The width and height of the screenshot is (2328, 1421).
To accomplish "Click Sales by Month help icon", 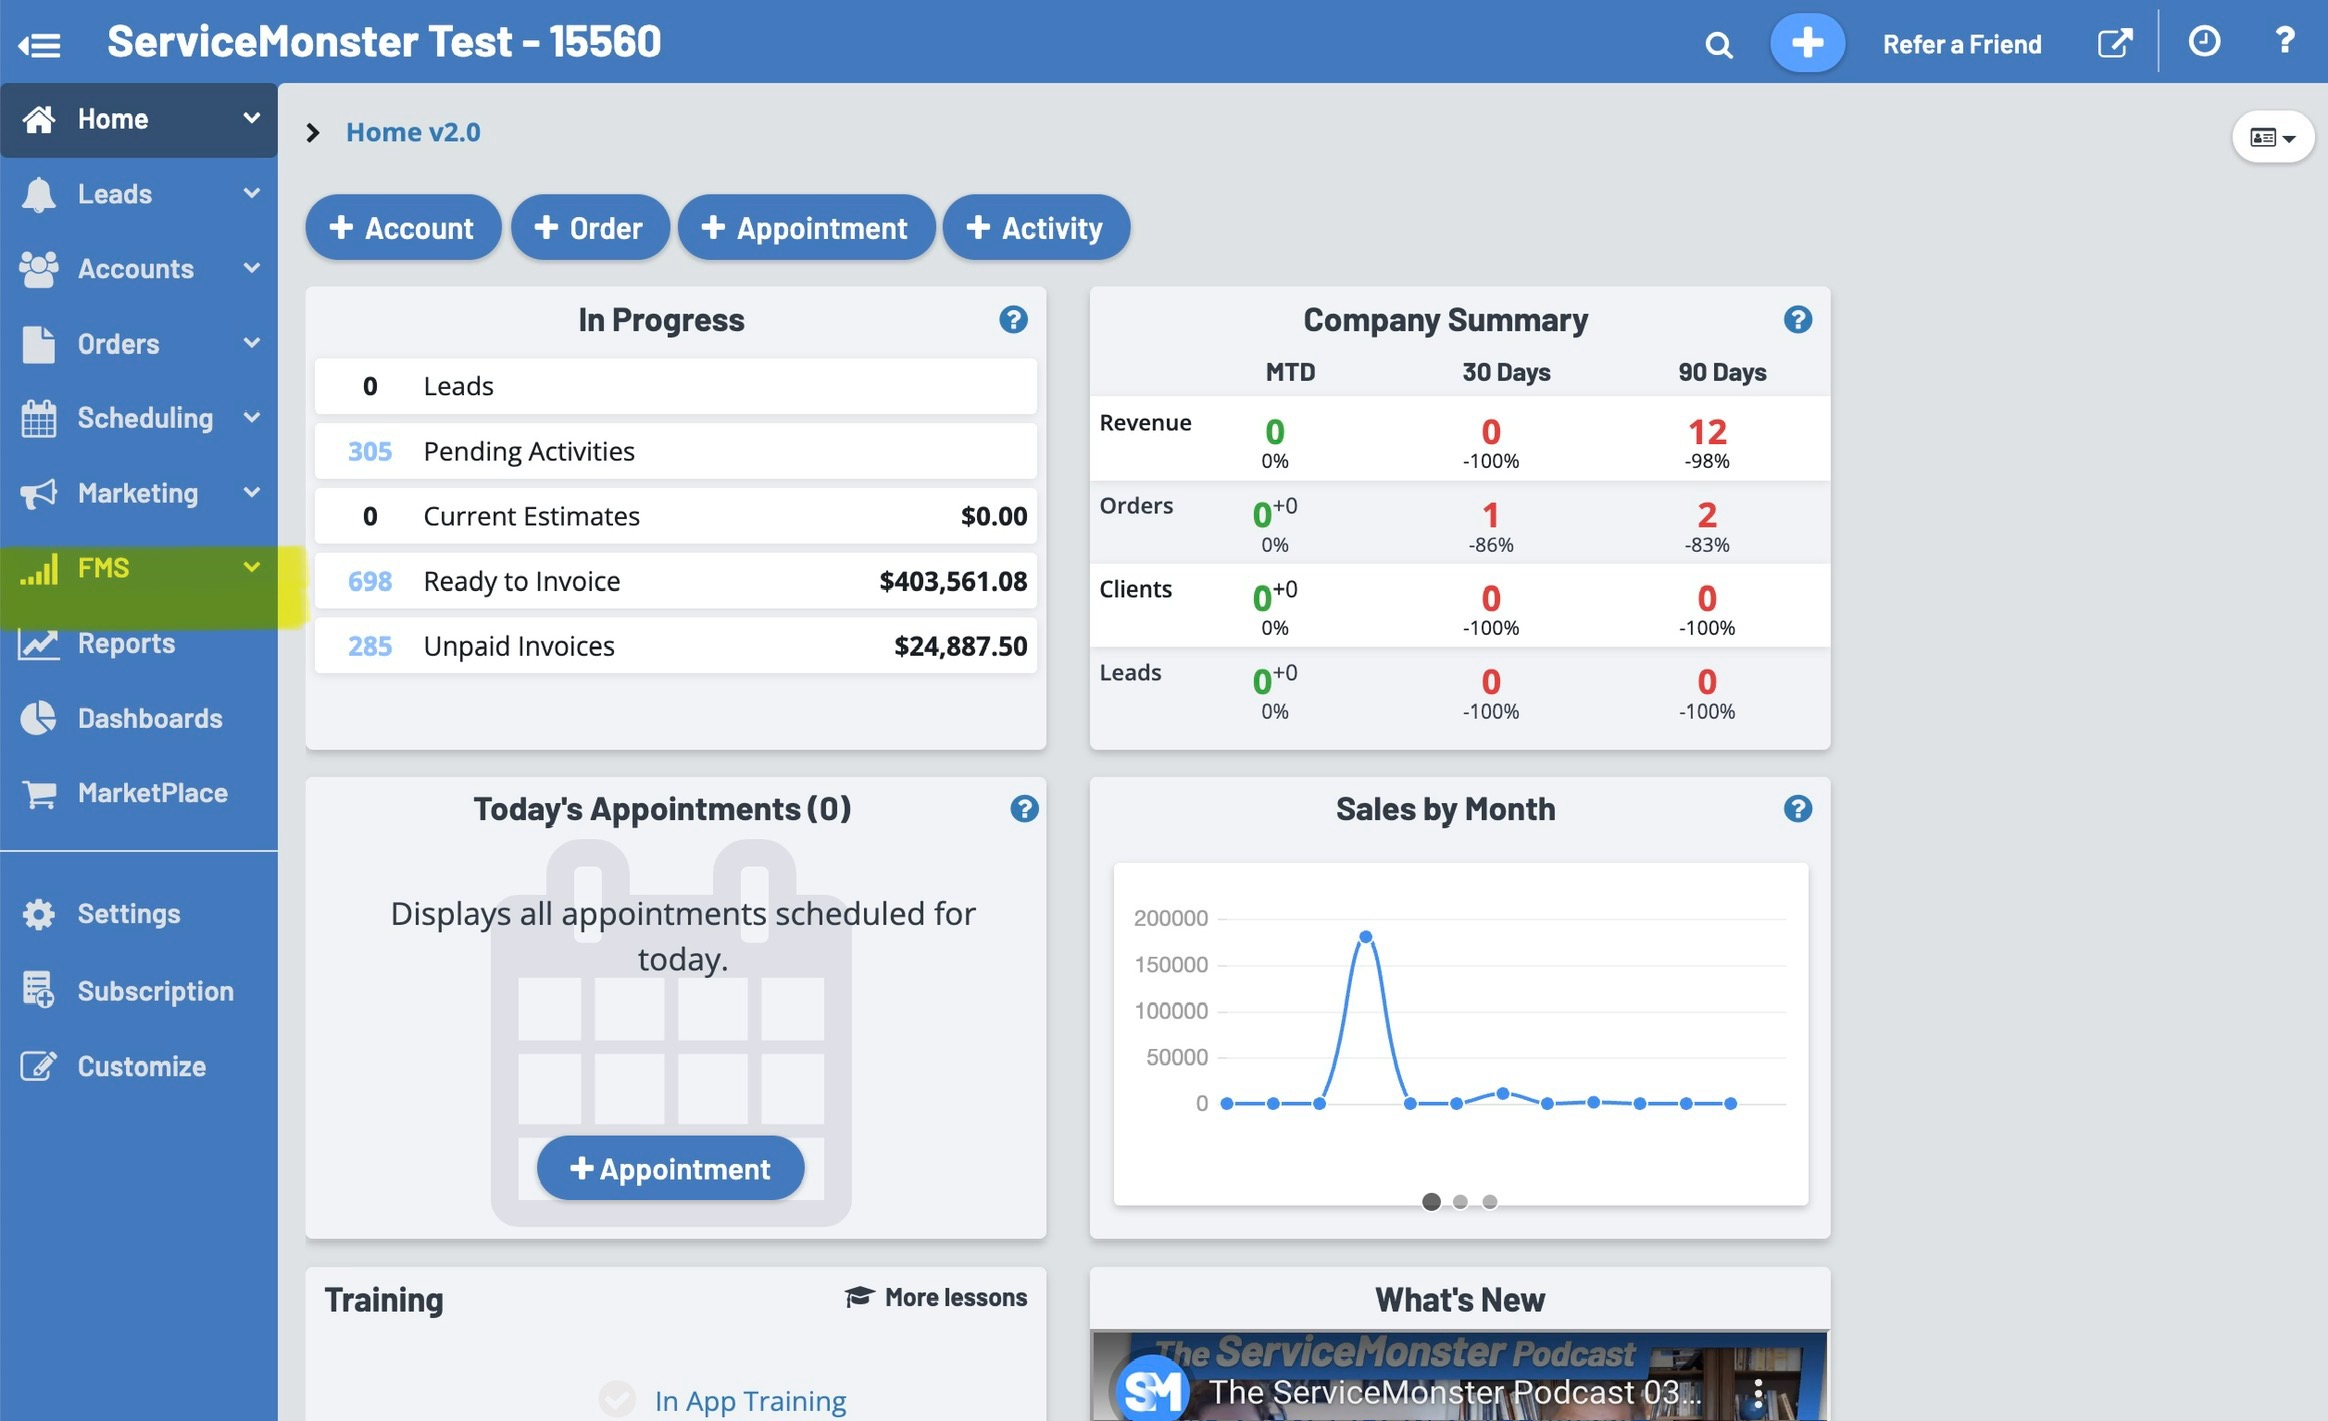I will coord(1797,808).
